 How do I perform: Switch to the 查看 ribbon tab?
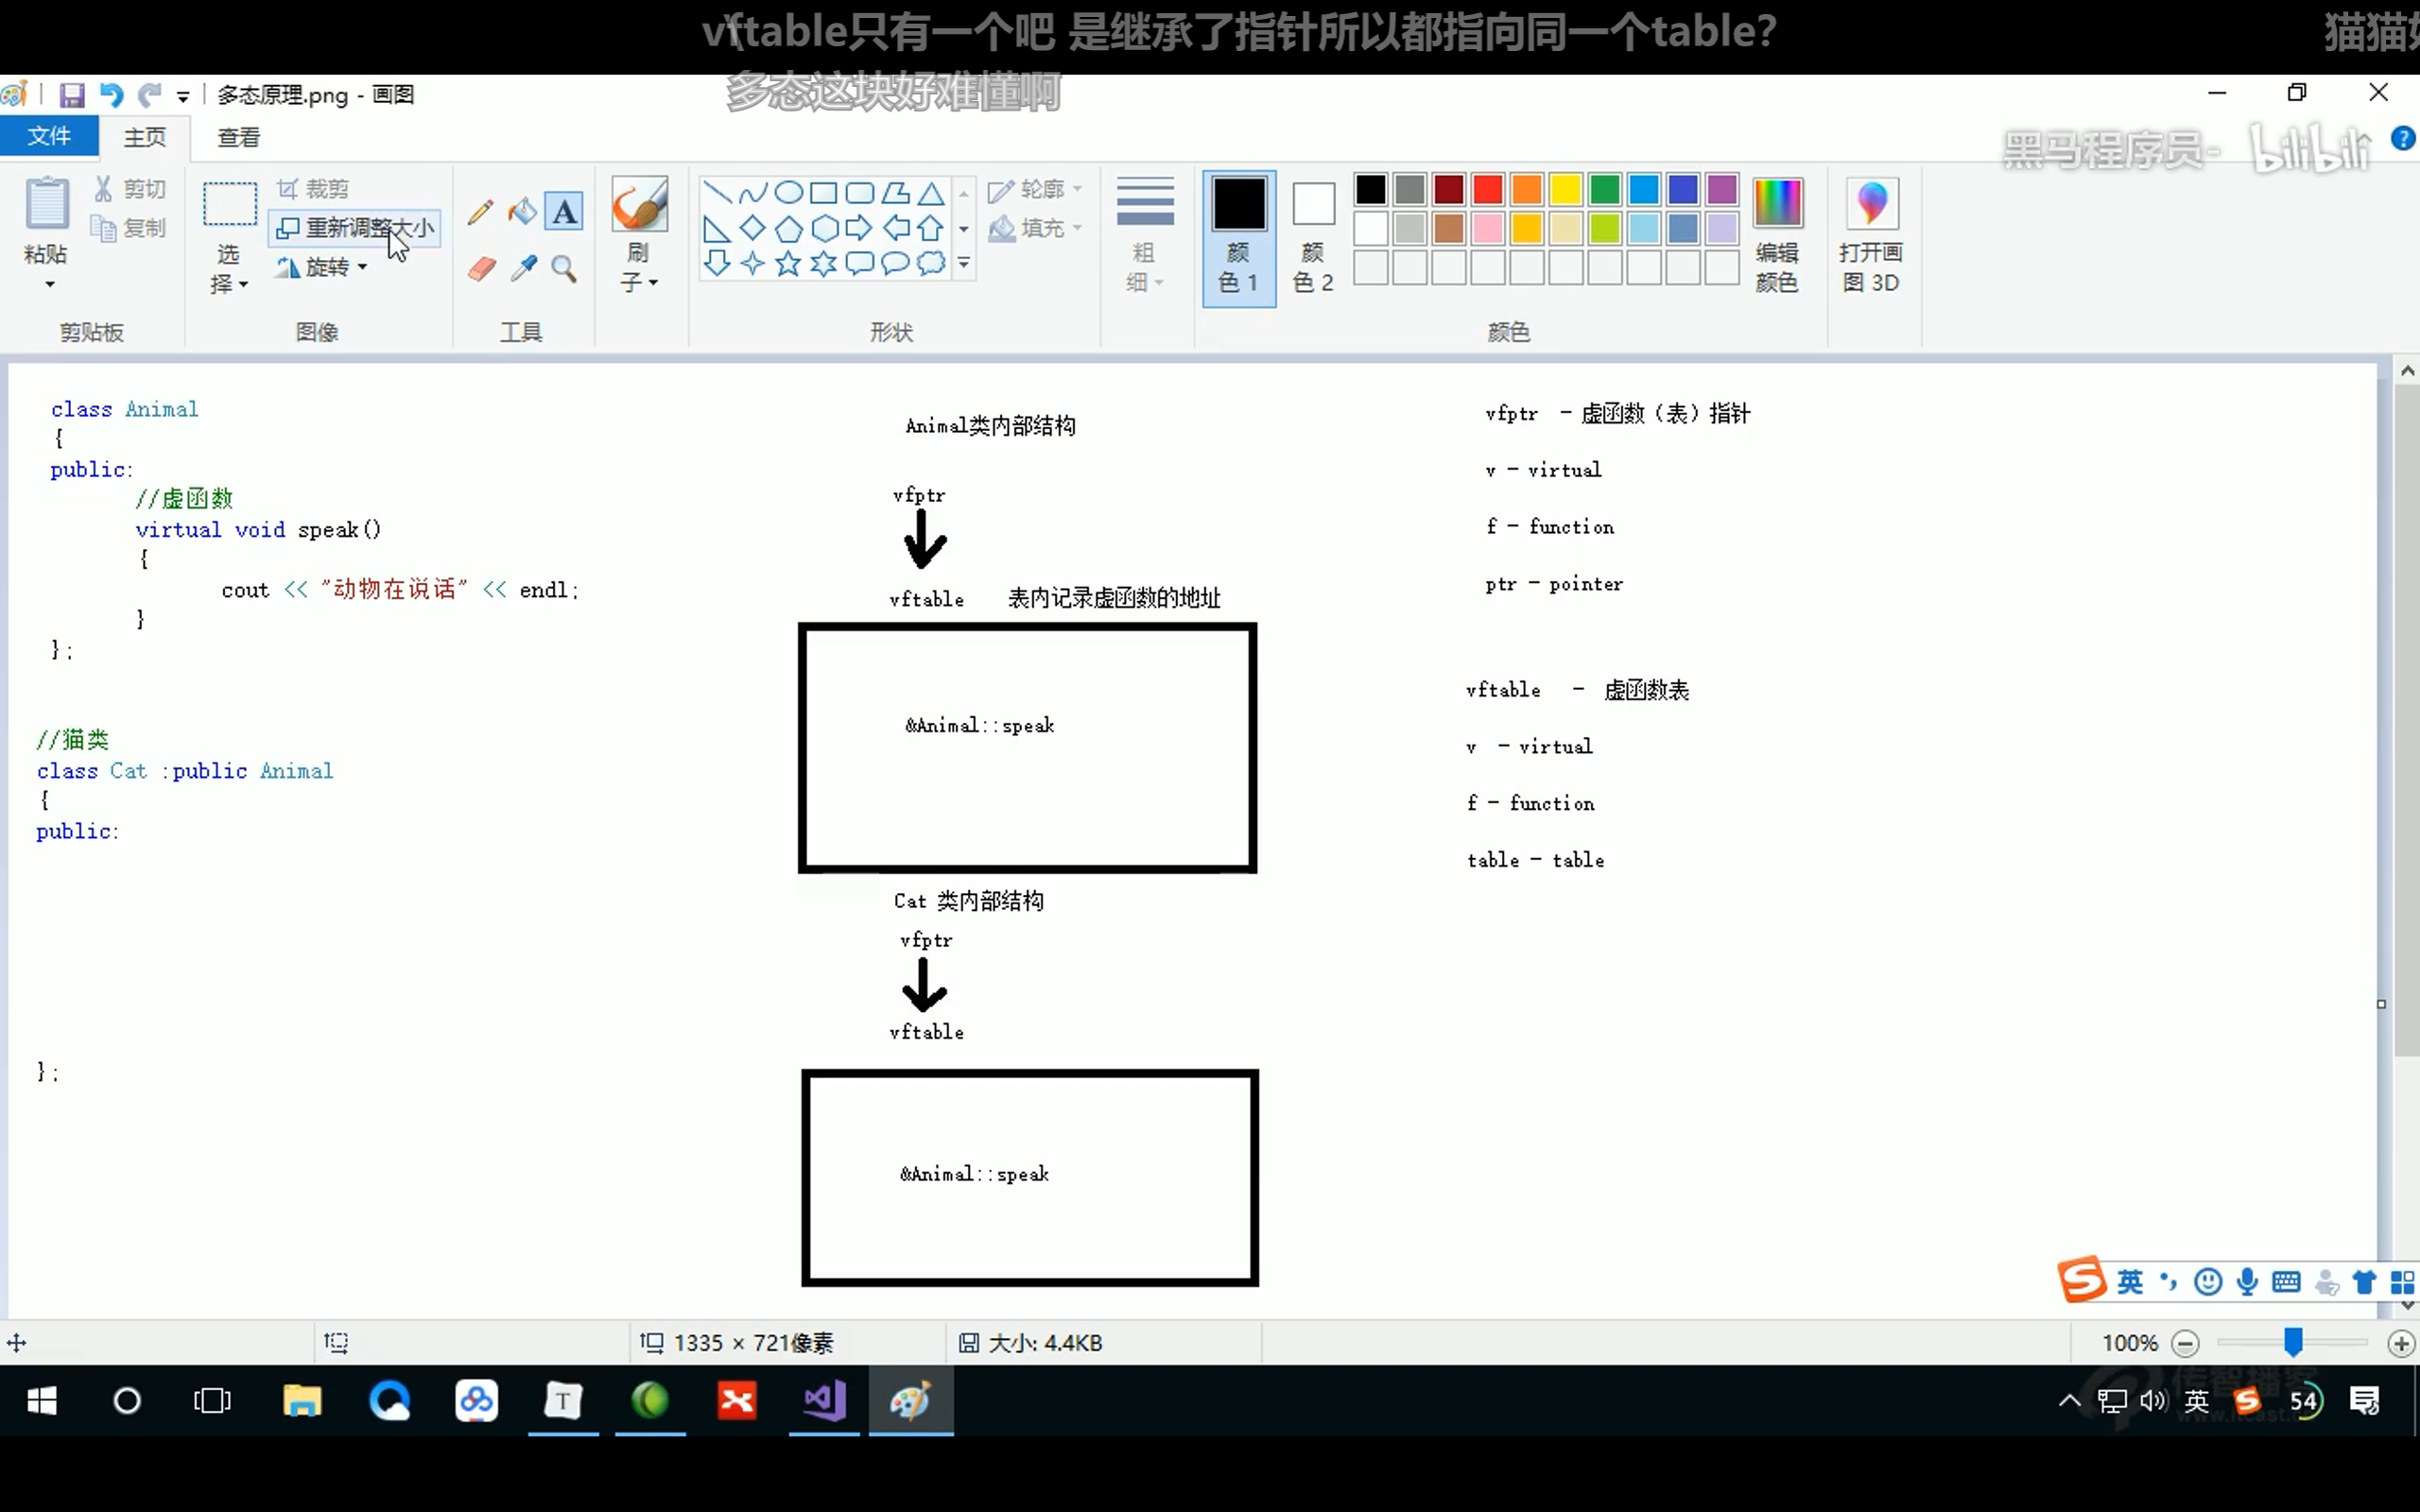239,137
